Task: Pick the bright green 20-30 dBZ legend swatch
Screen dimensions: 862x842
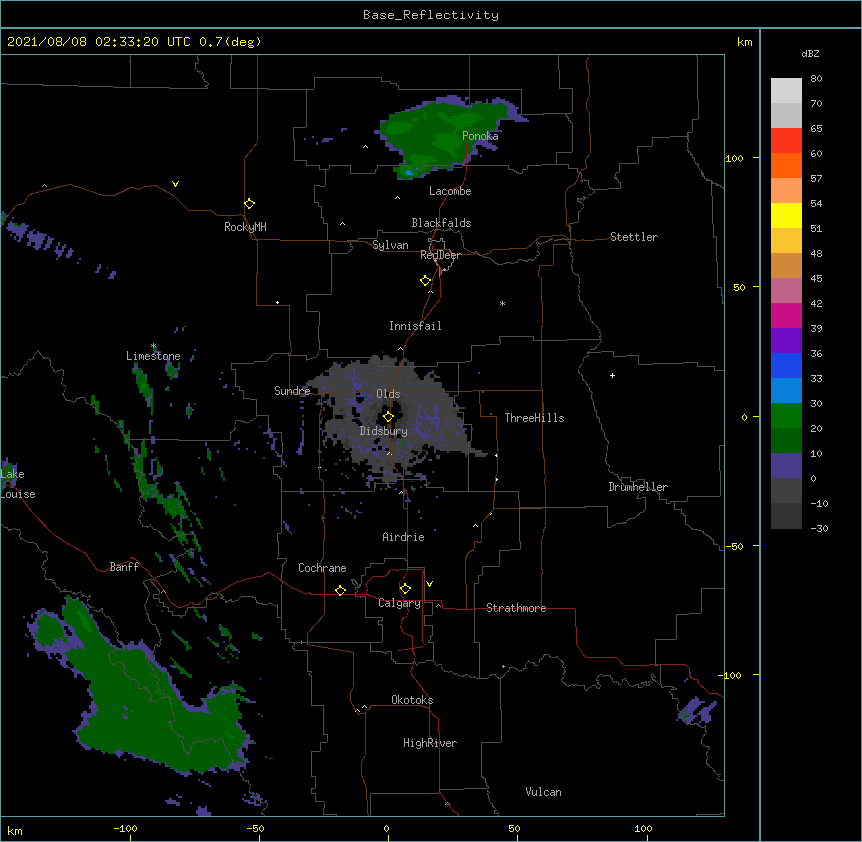Action: [786, 416]
